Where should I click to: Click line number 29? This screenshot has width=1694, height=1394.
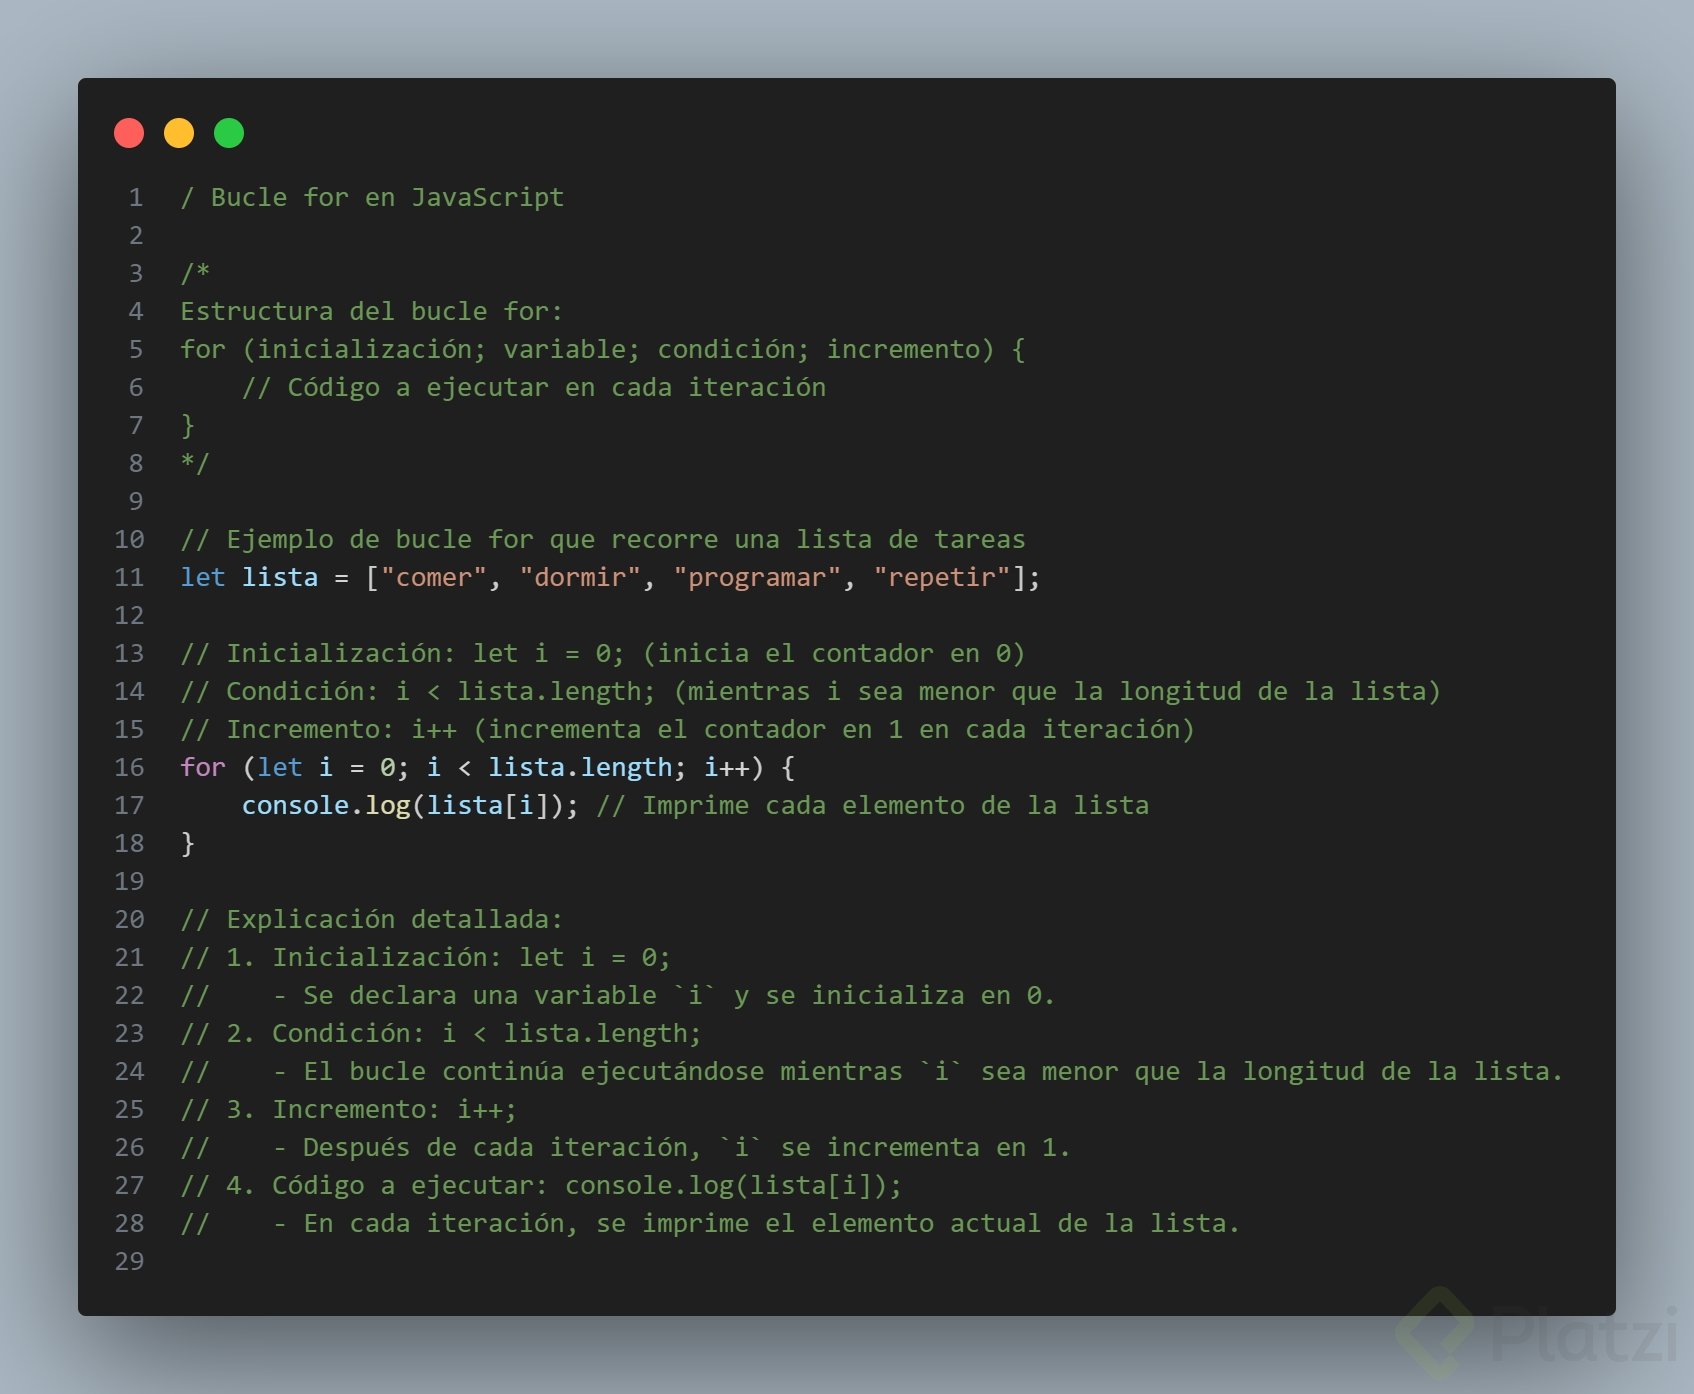click(129, 1262)
